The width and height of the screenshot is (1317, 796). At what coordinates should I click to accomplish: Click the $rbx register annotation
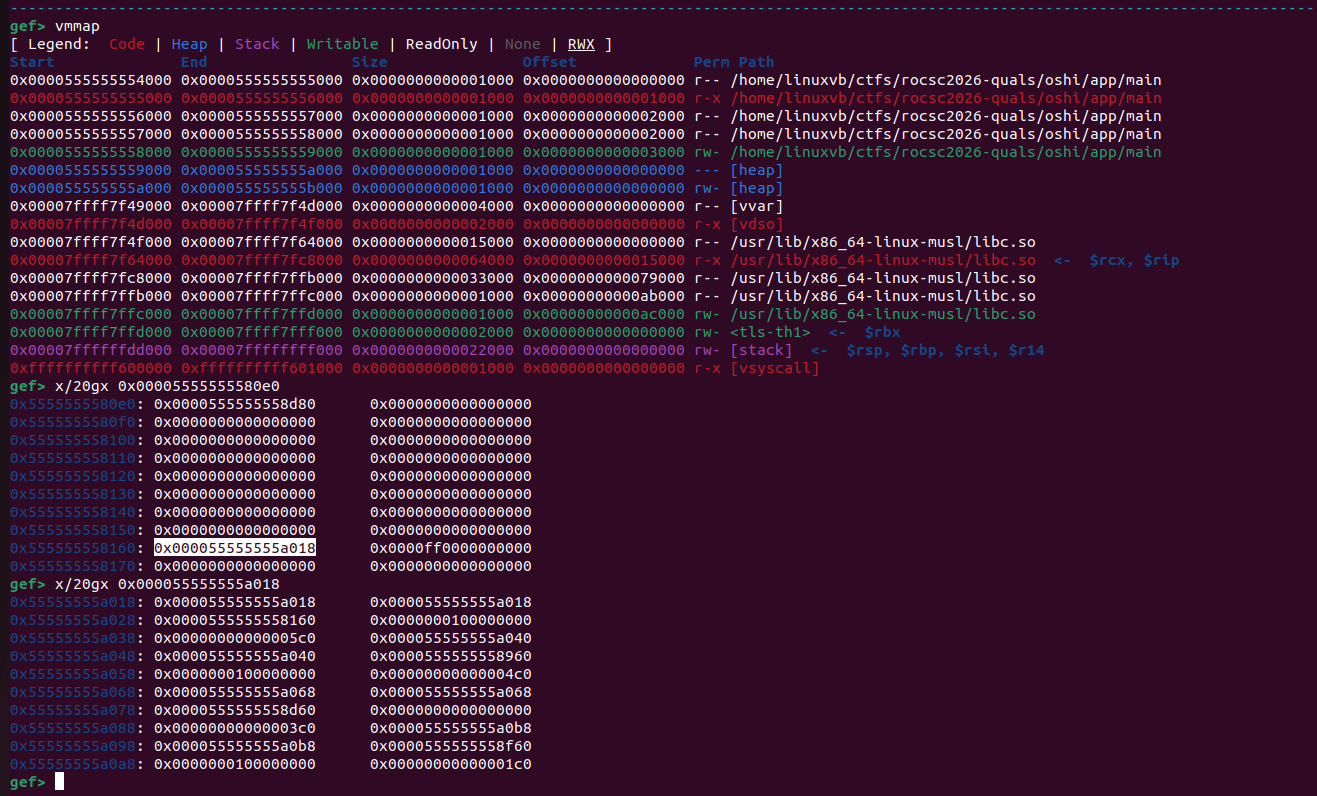coord(885,332)
